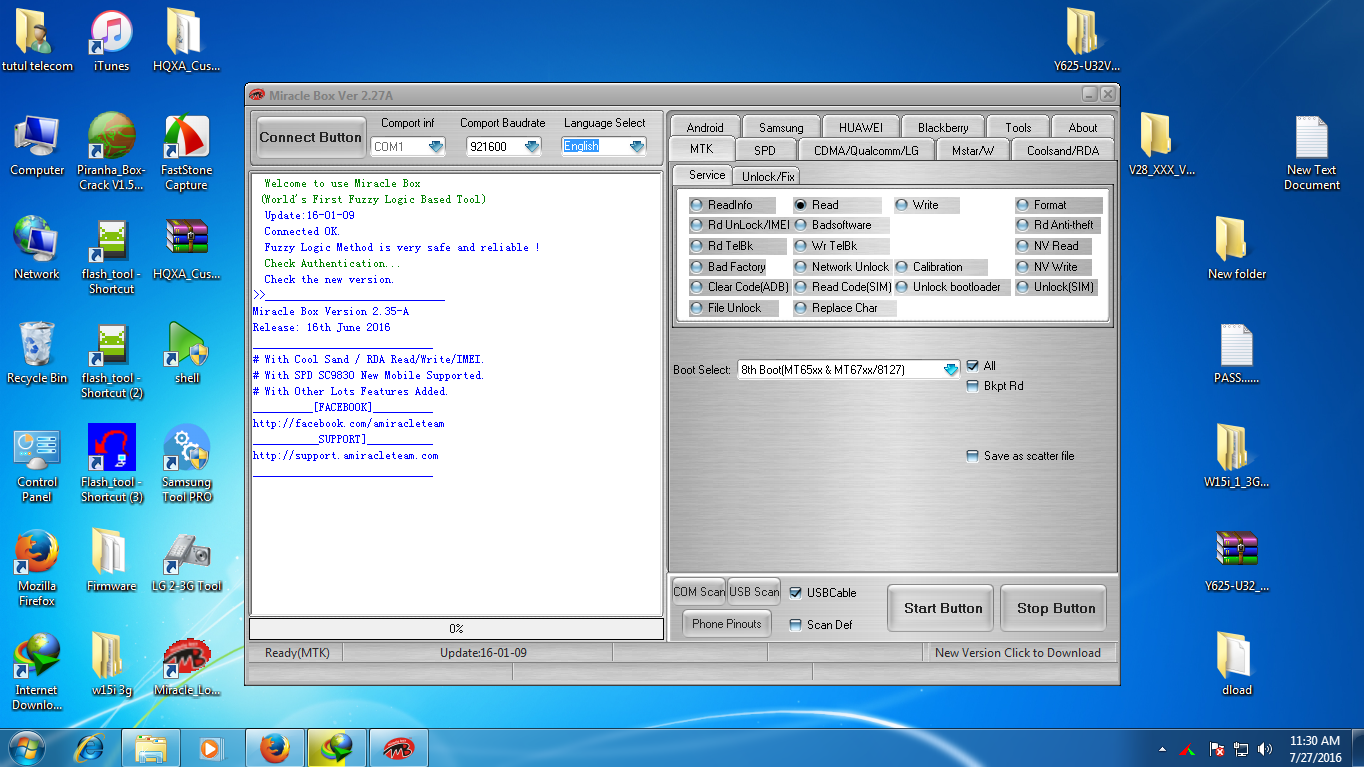This screenshot has width=1364, height=767.
Task: Open the Miracle Box taskbar button
Action: click(399, 747)
